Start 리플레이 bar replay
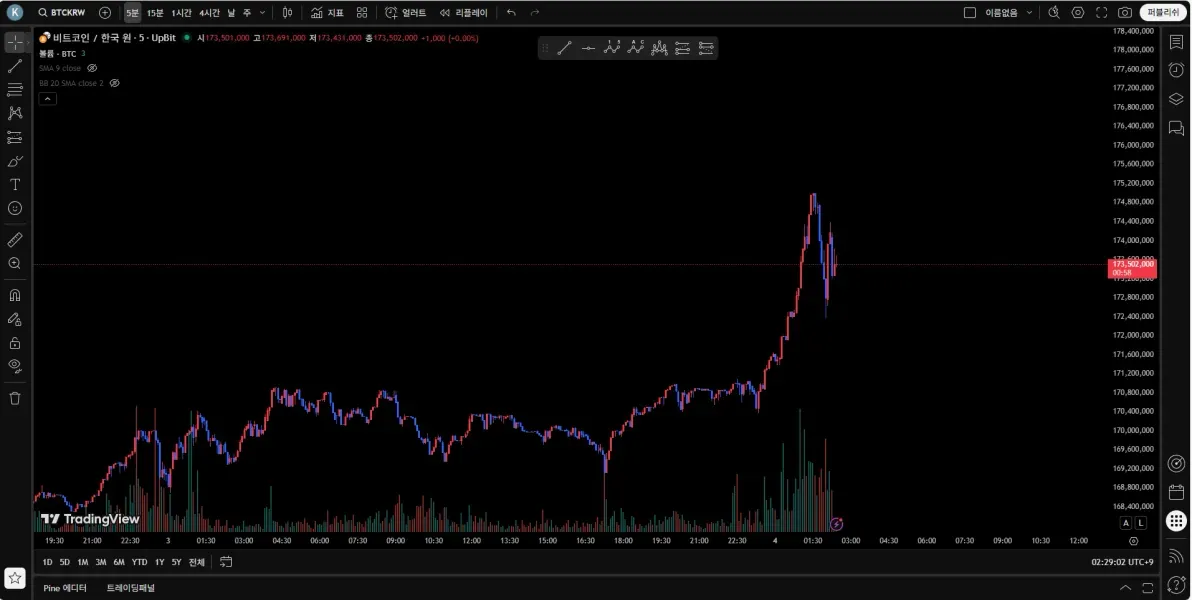Image resolution: width=1192 pixels, height=600 pixels. pyautogui.click(x=463, y=13)
